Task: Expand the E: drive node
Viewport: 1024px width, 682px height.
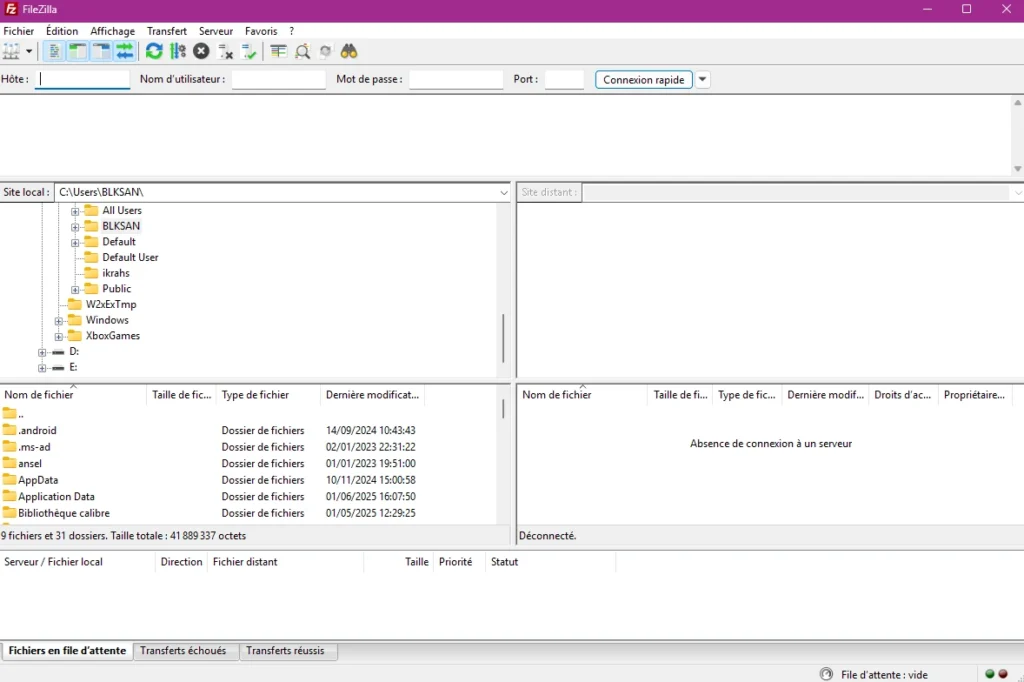Action: click(42, 368)
